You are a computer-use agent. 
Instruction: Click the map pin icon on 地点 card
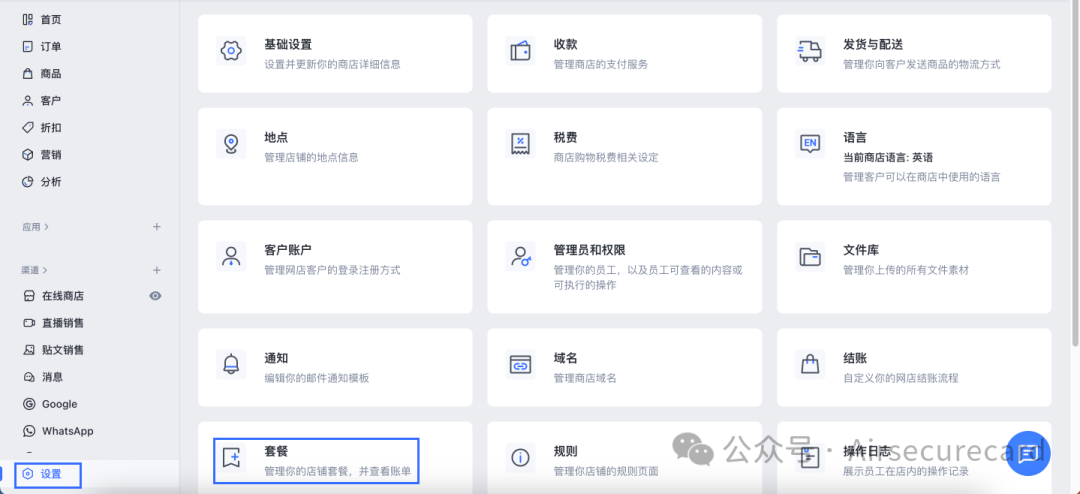coord(231,144)
